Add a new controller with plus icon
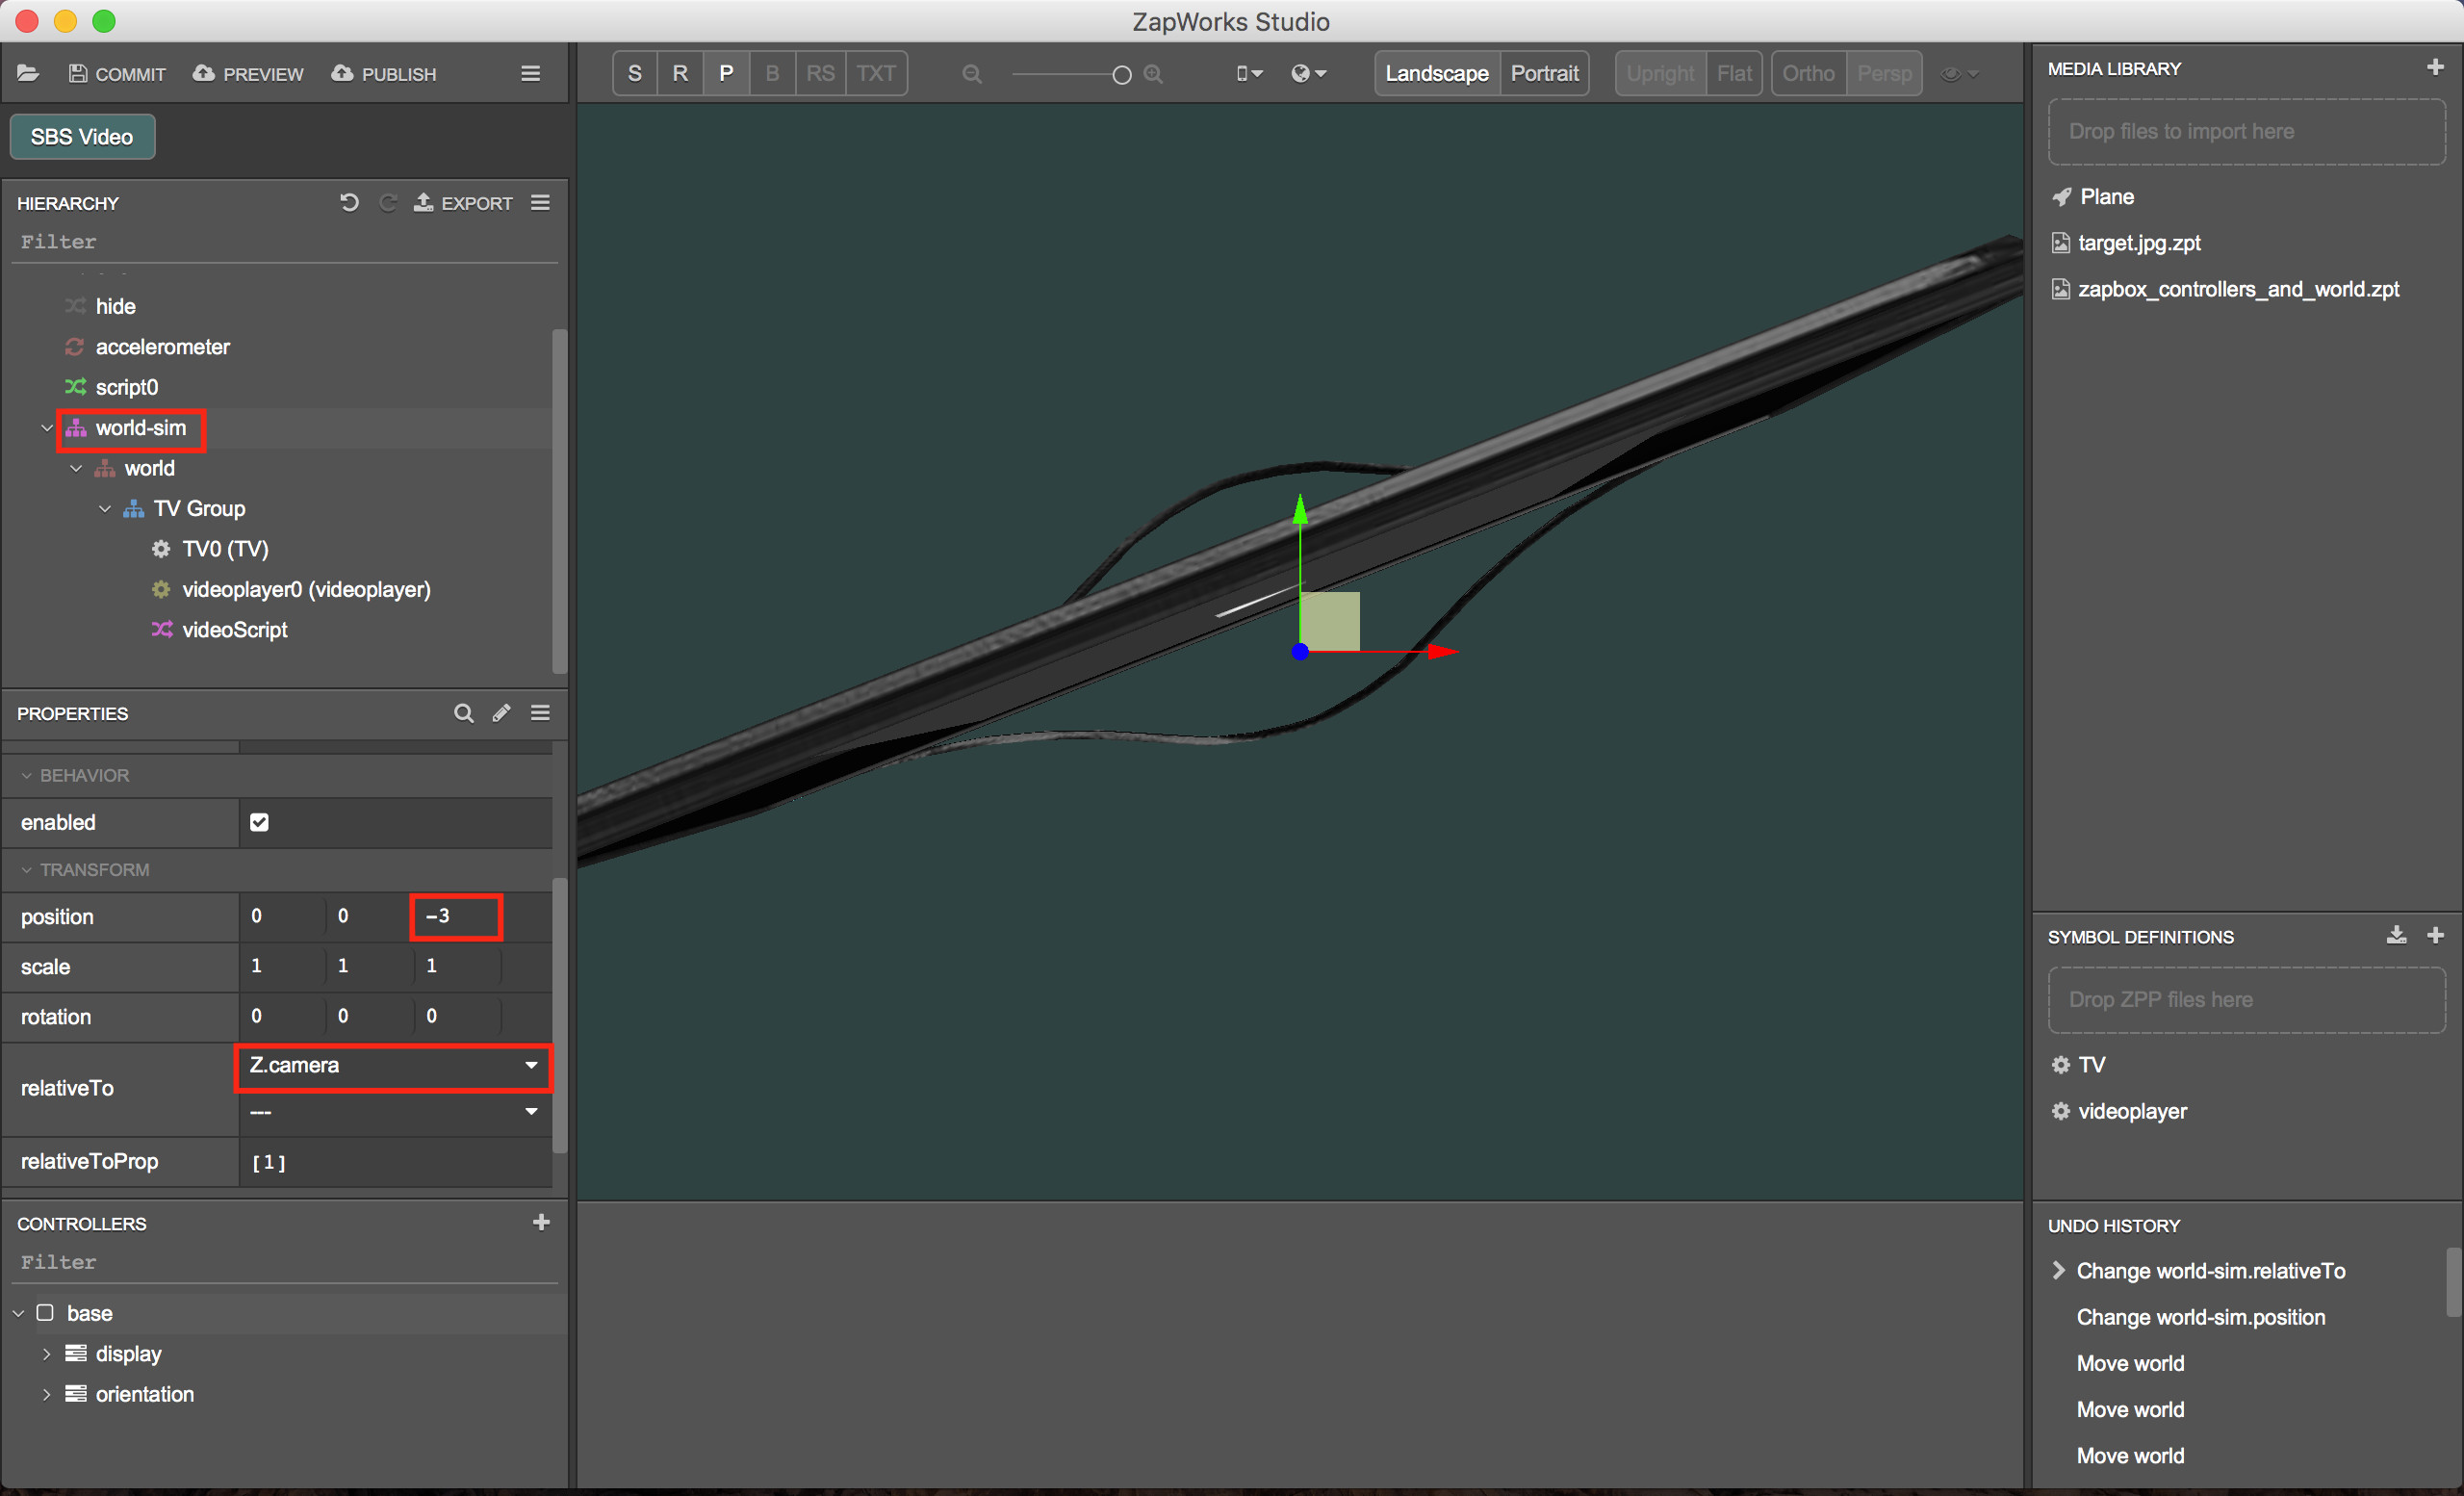2464x1496 pixels. (x=541, y=1222)
